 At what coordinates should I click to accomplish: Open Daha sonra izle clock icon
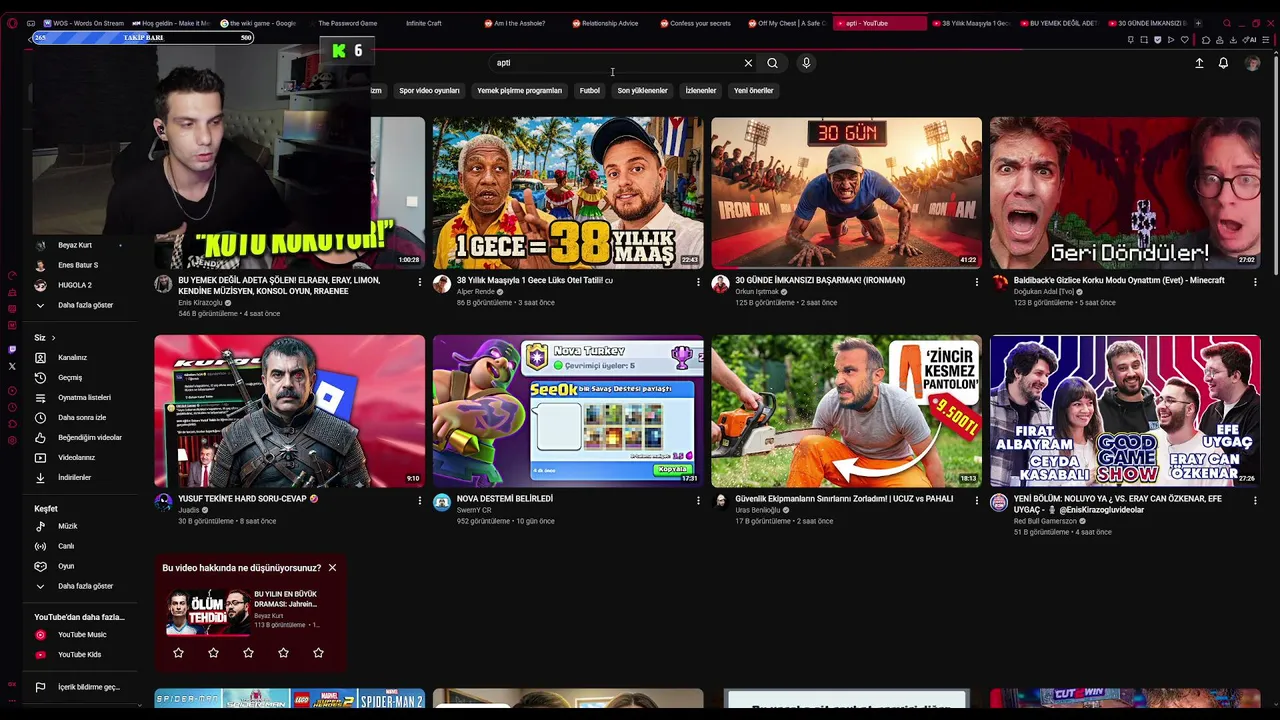click(x=40, y=417)
